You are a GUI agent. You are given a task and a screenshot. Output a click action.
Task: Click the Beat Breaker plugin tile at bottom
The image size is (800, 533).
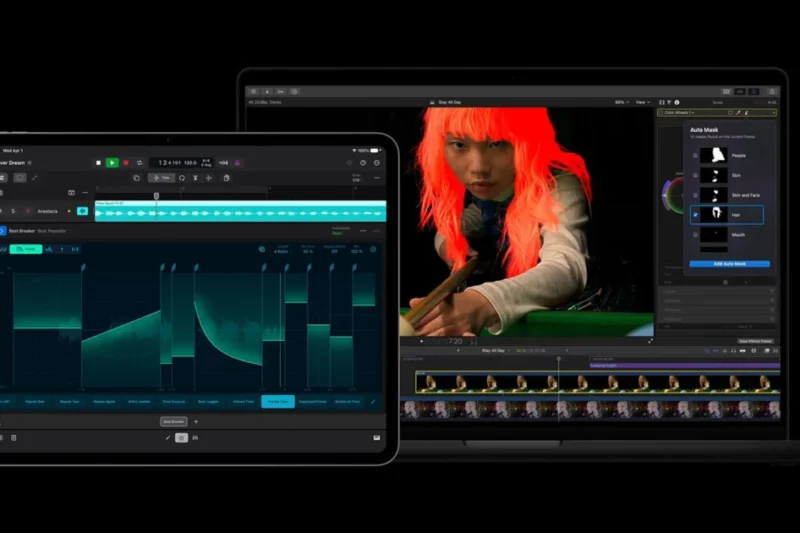pos(174,421)
